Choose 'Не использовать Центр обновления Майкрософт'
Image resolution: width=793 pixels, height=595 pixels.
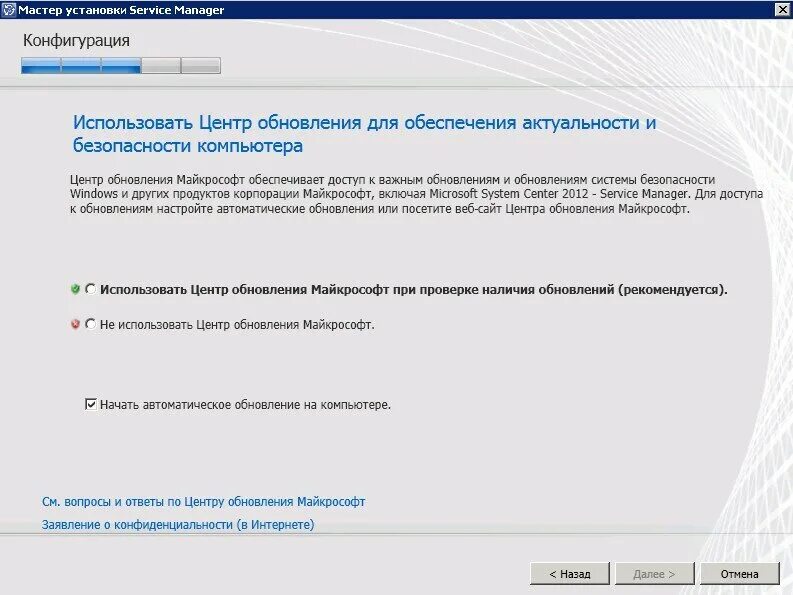91,324
